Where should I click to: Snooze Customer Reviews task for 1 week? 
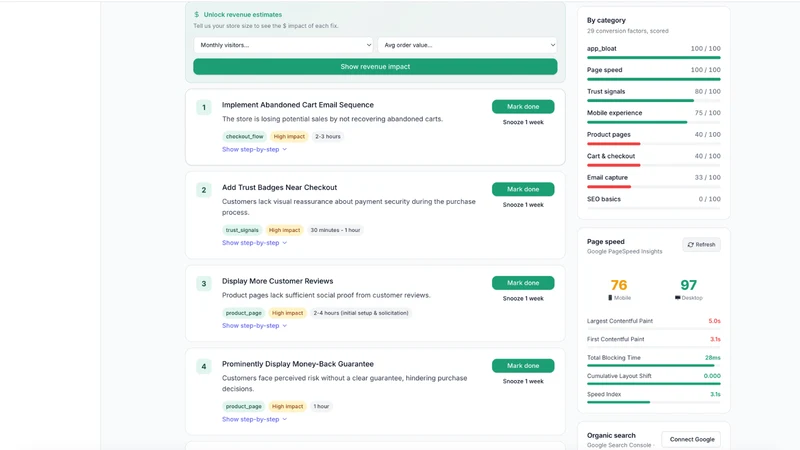(x=523, y=298)
